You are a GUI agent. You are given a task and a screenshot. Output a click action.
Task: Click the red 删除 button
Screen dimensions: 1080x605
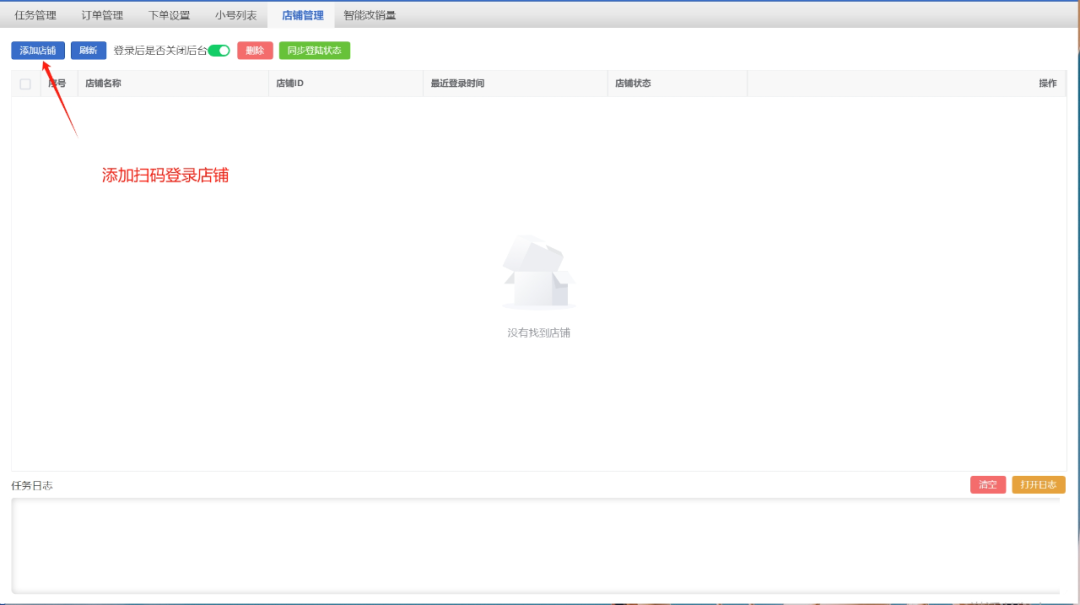coord(255,50)
